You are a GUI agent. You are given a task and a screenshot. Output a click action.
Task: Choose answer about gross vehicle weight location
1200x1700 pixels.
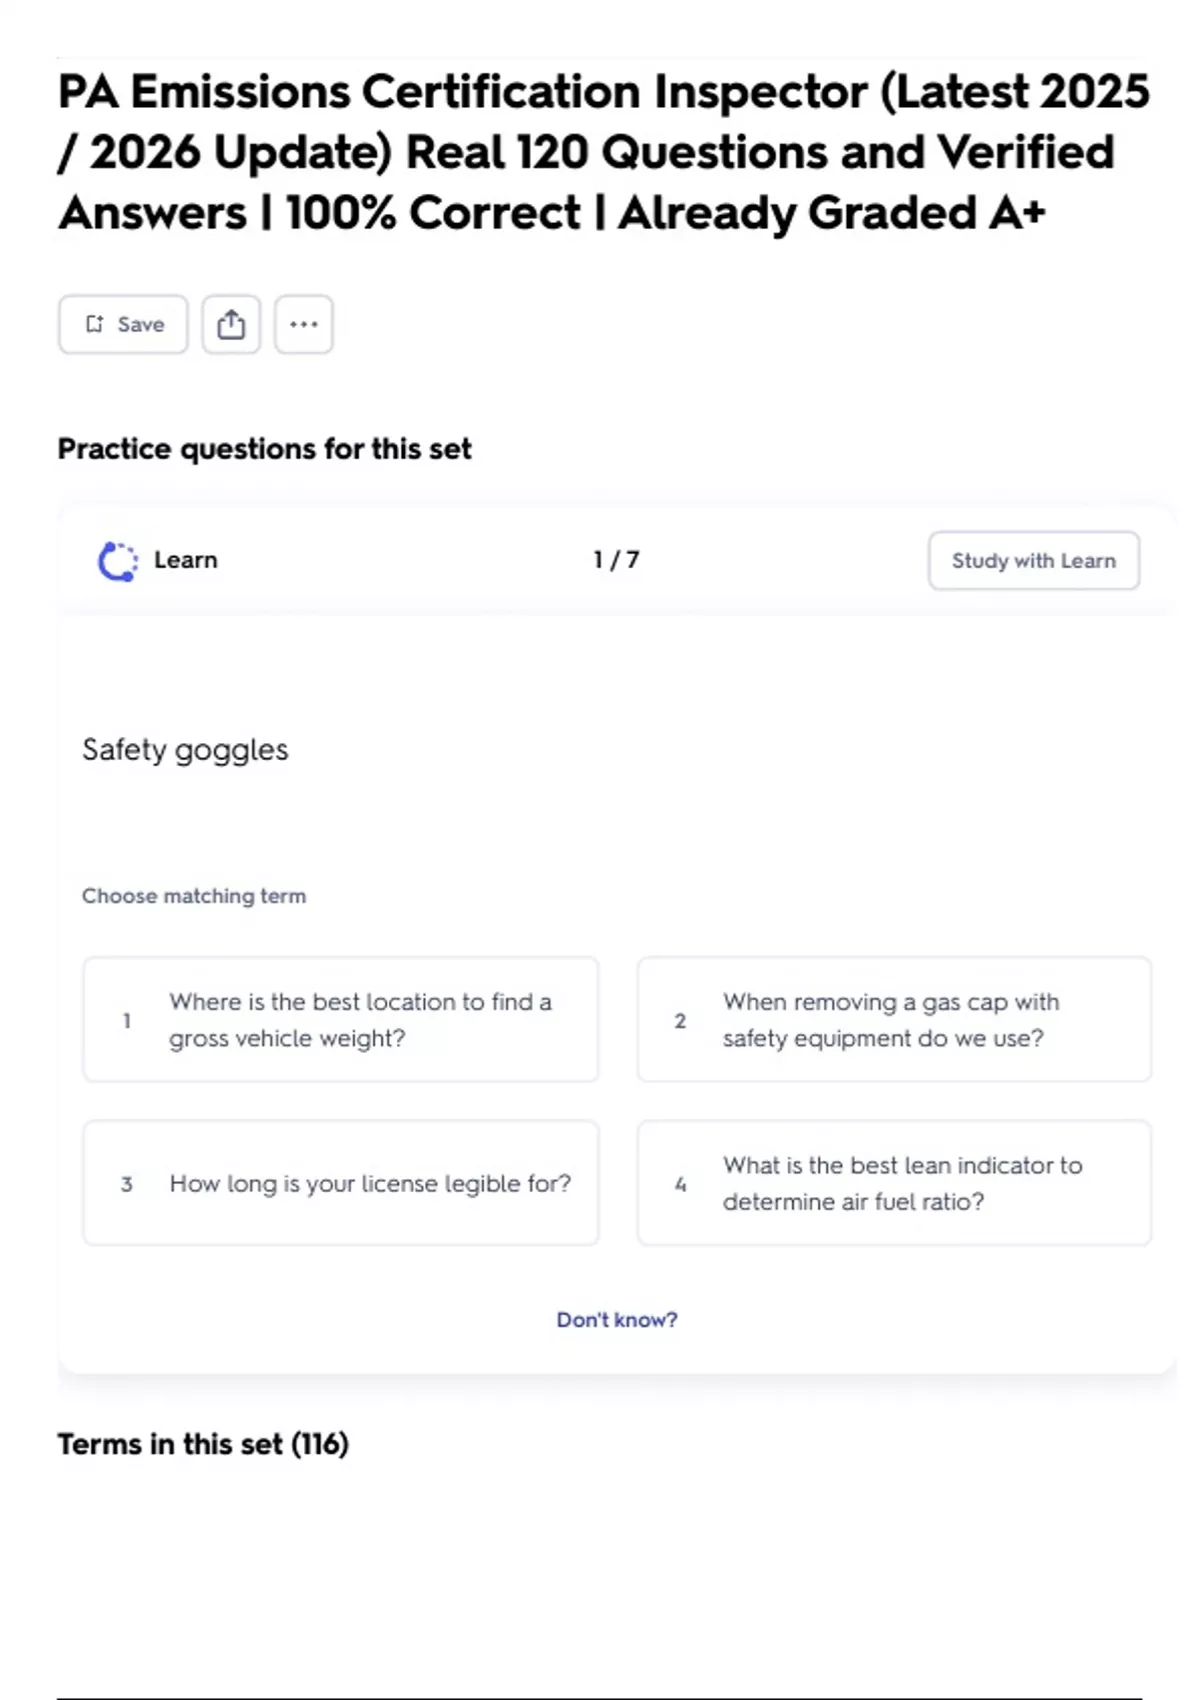pyautogui.click(x=341, y=1020)
